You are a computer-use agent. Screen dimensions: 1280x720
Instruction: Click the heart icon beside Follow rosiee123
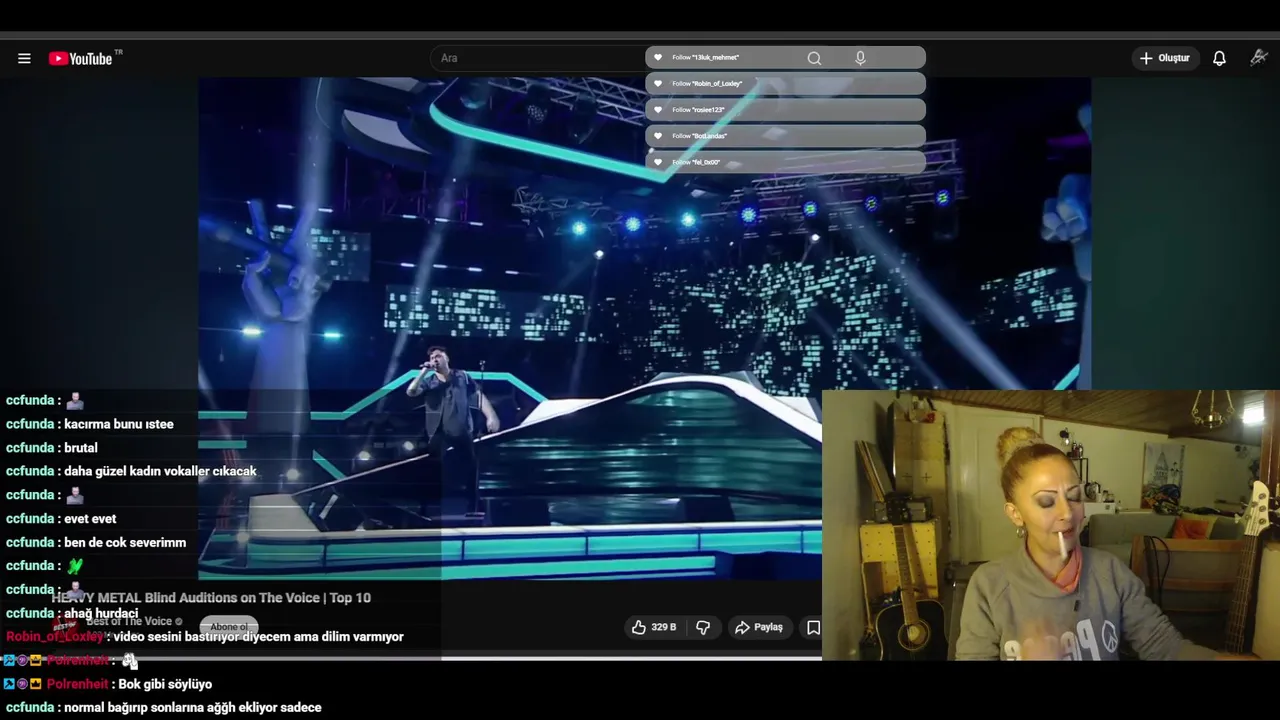658,110
